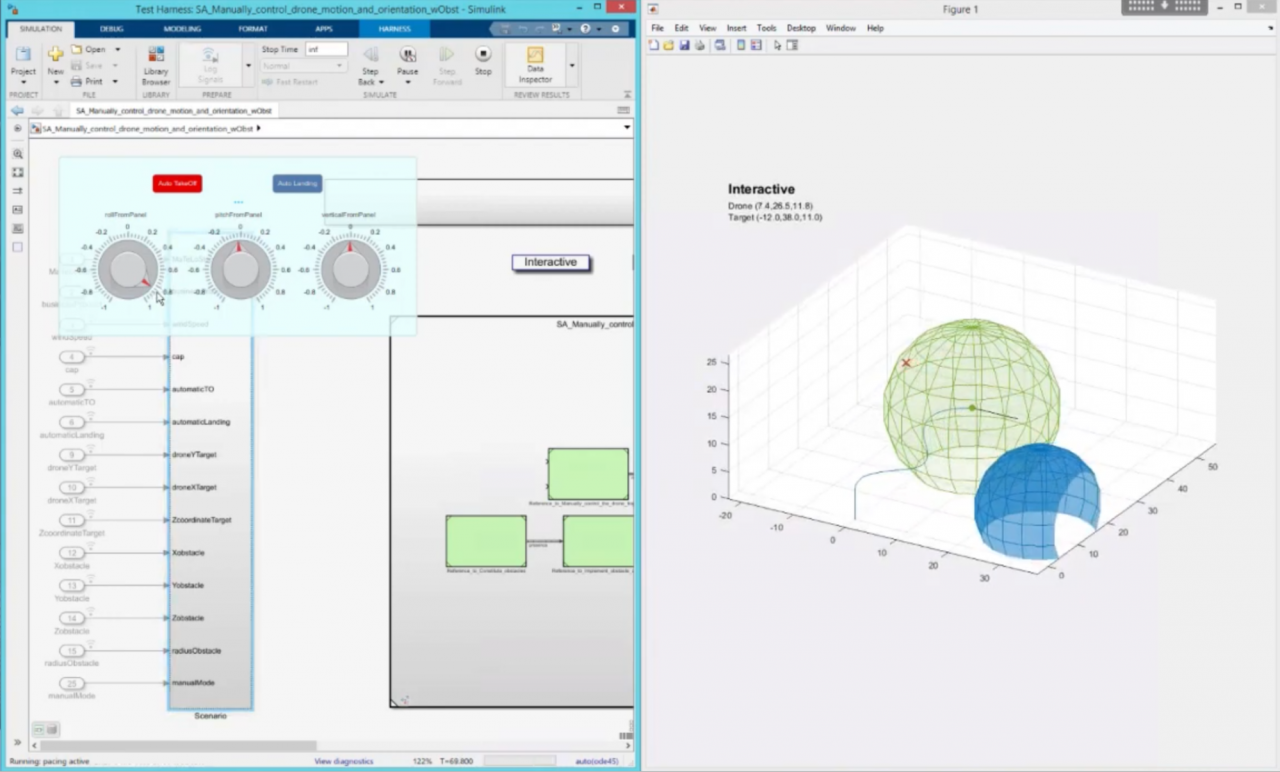This screenshot has height=772, width=1280.
Task: Expand the Open button dropdown arrow
Action: click(x=118, y=49)
